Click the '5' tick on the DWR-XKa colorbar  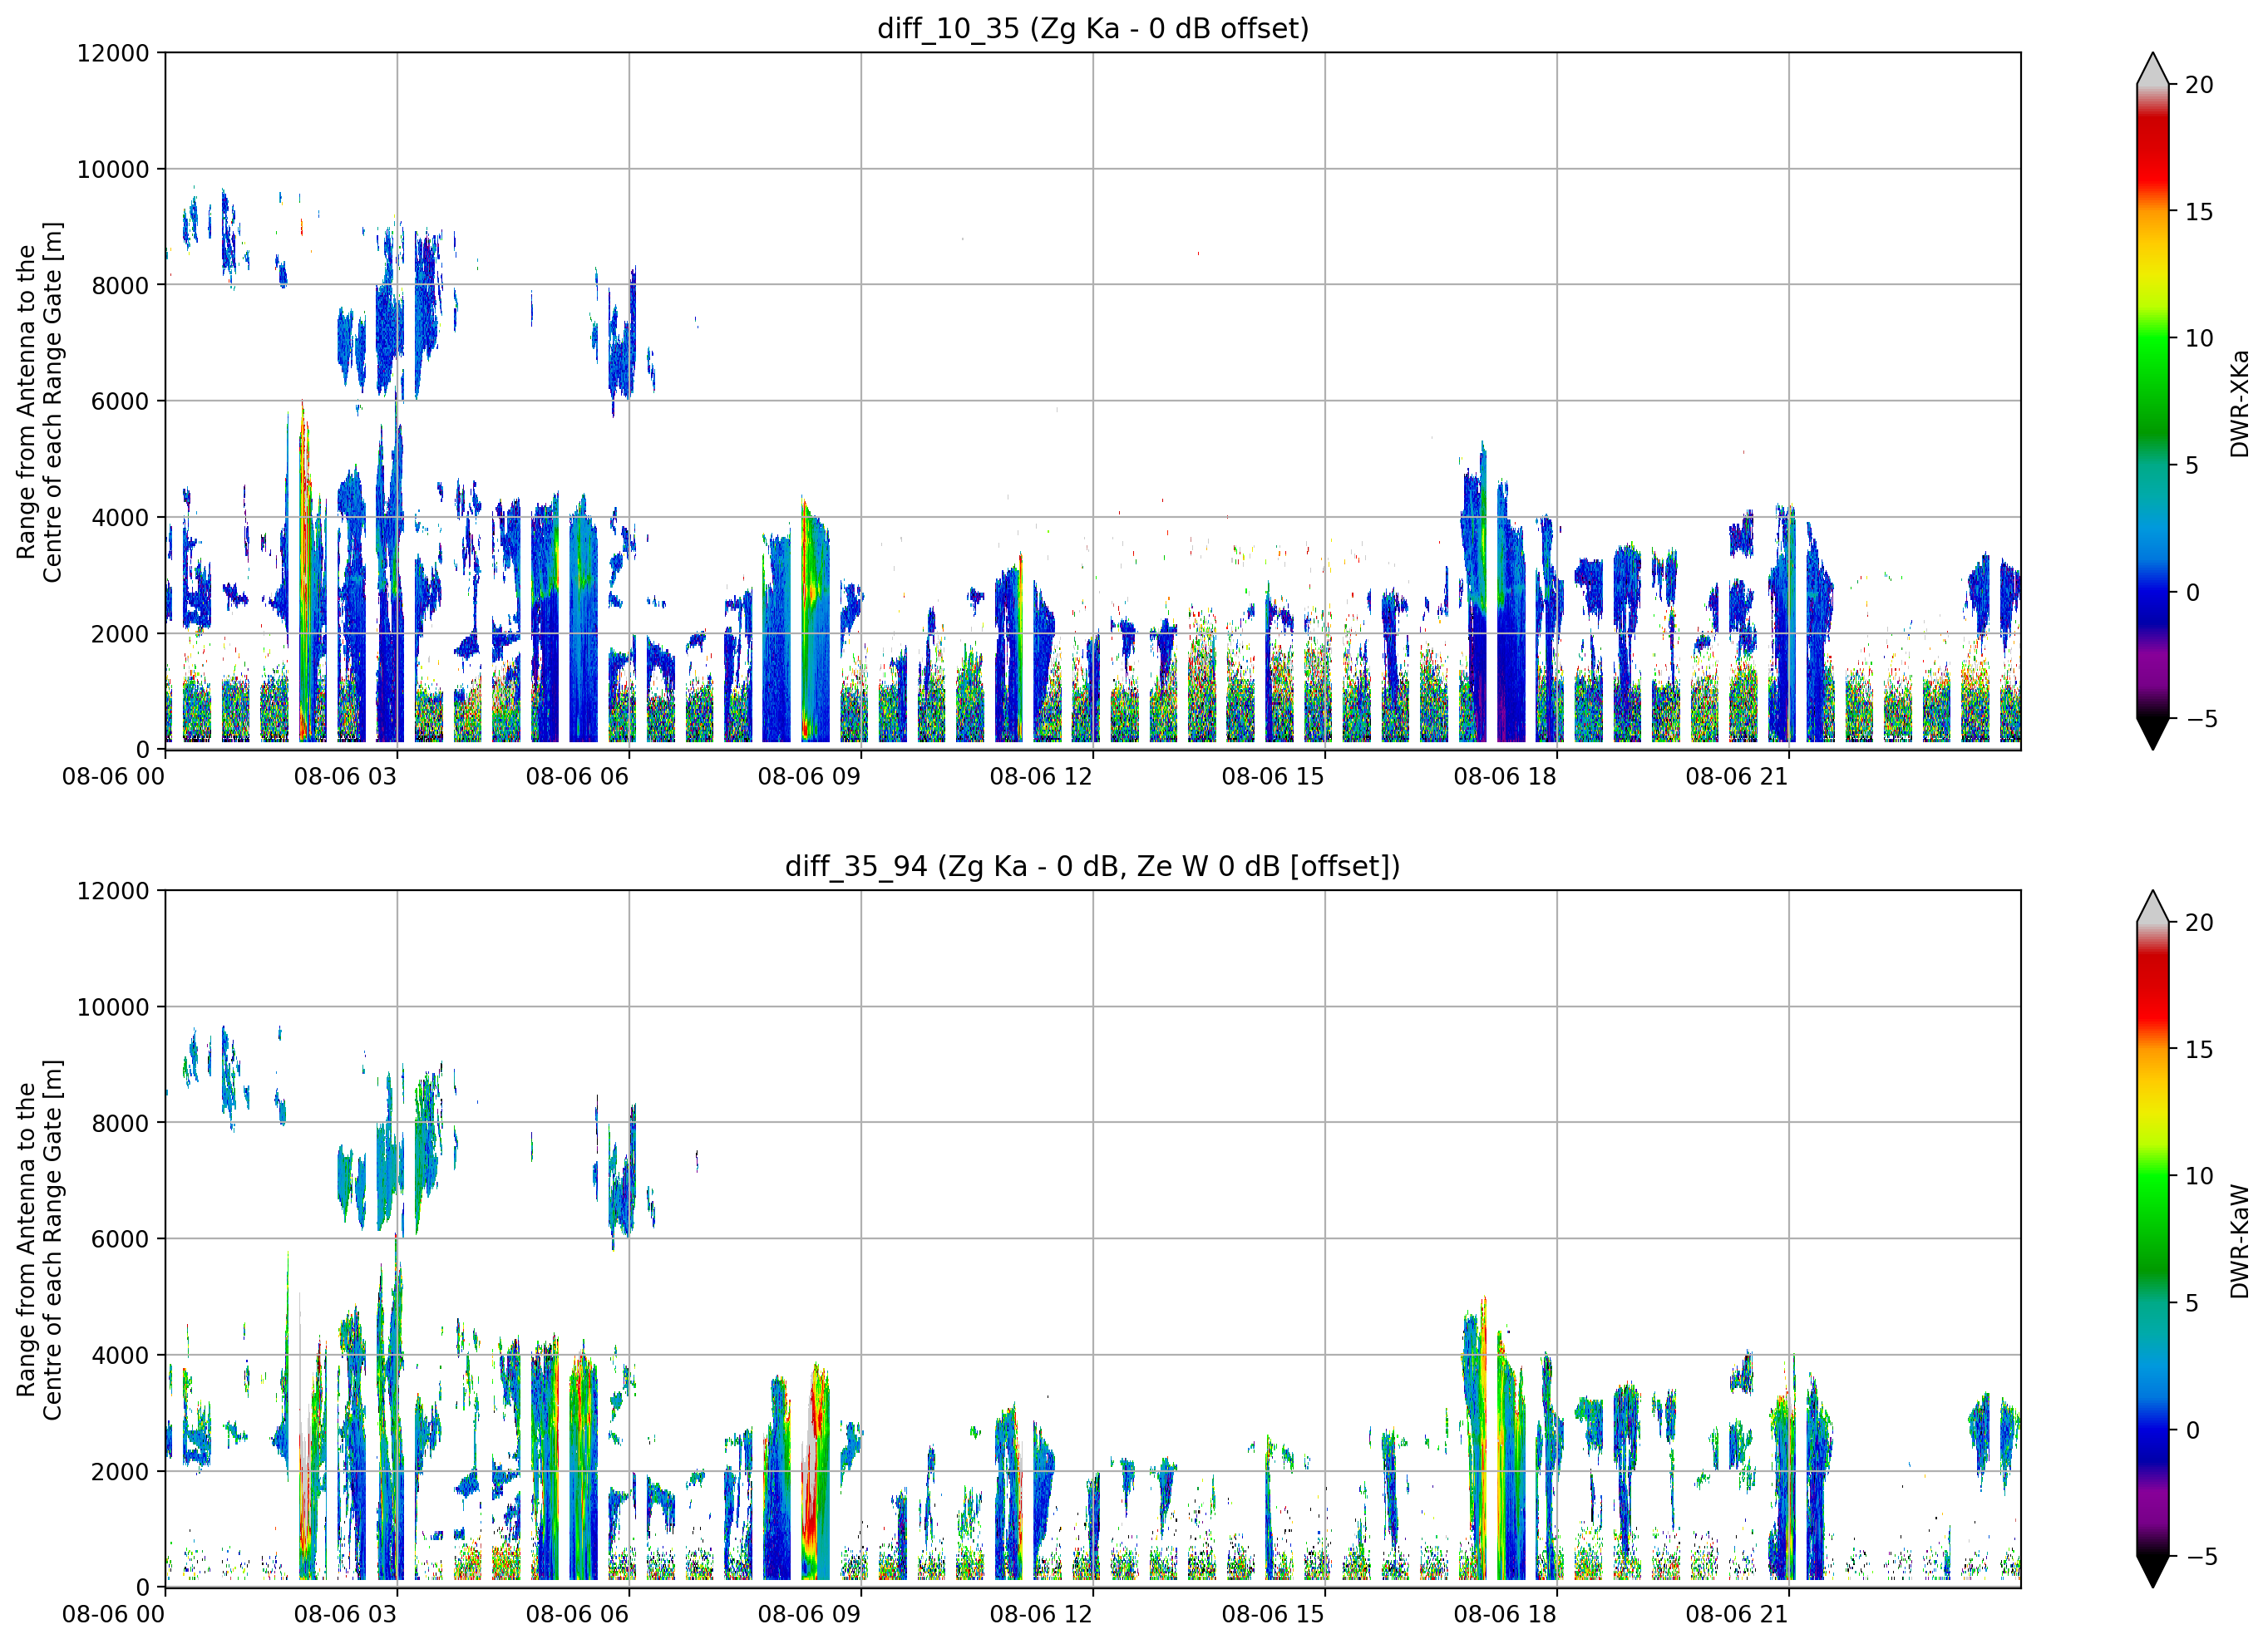pos(2192,465)
